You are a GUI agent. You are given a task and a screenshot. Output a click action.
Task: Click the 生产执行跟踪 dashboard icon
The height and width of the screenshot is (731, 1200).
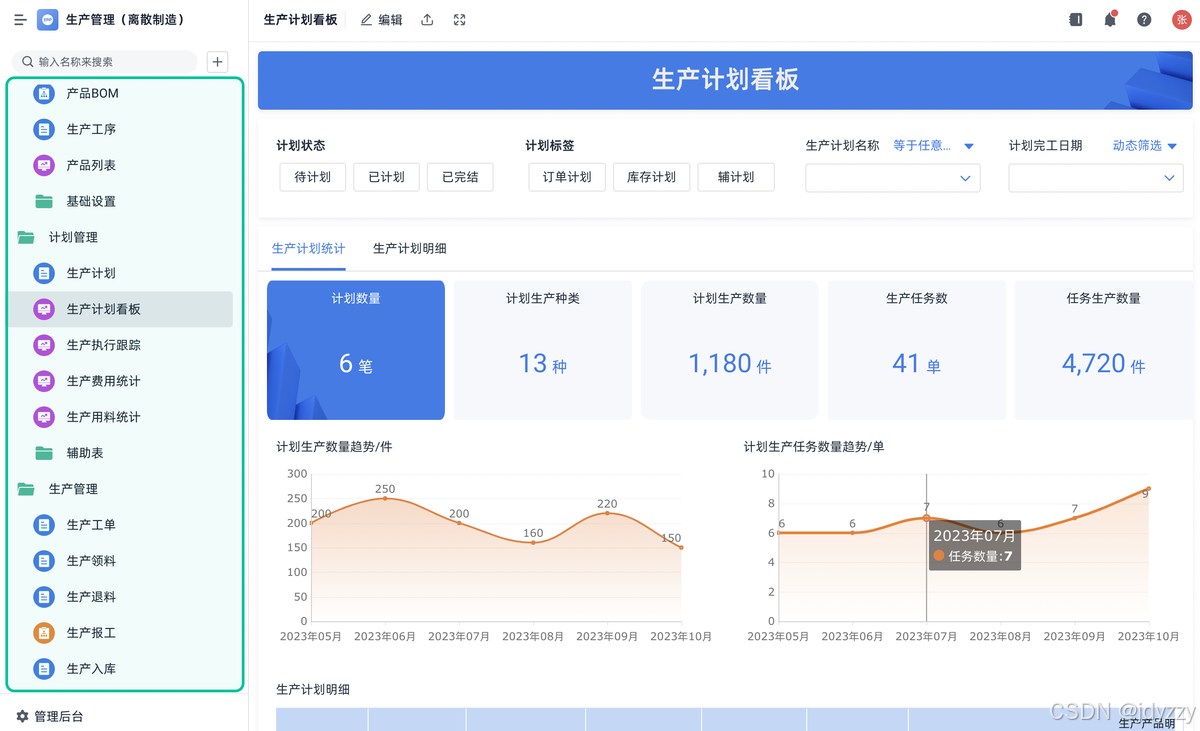(x=44, y=345)
